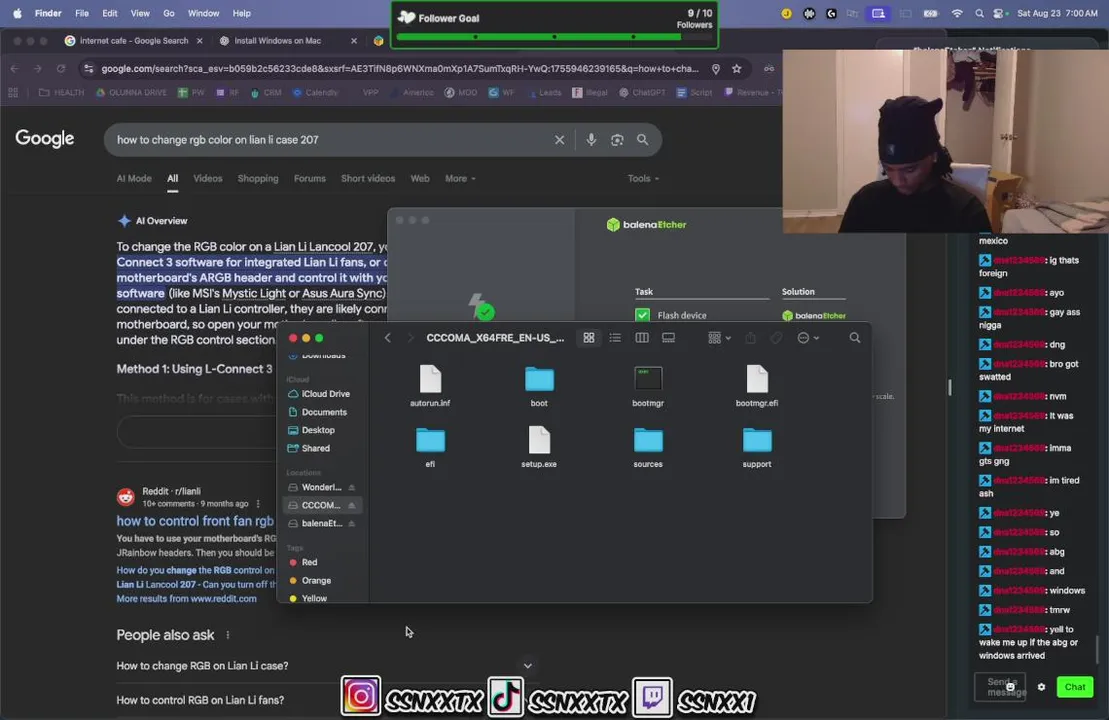The width and height of the screenshot is (1109, 720).
Task: Select the Videos search tab
Action: point(208,179)
